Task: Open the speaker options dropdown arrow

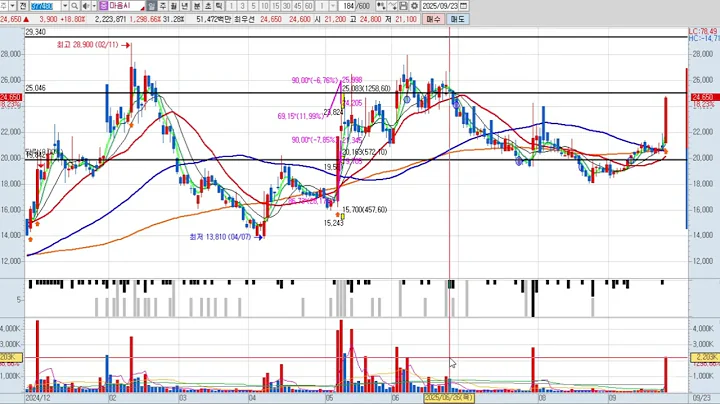Action: coord(94,6)
